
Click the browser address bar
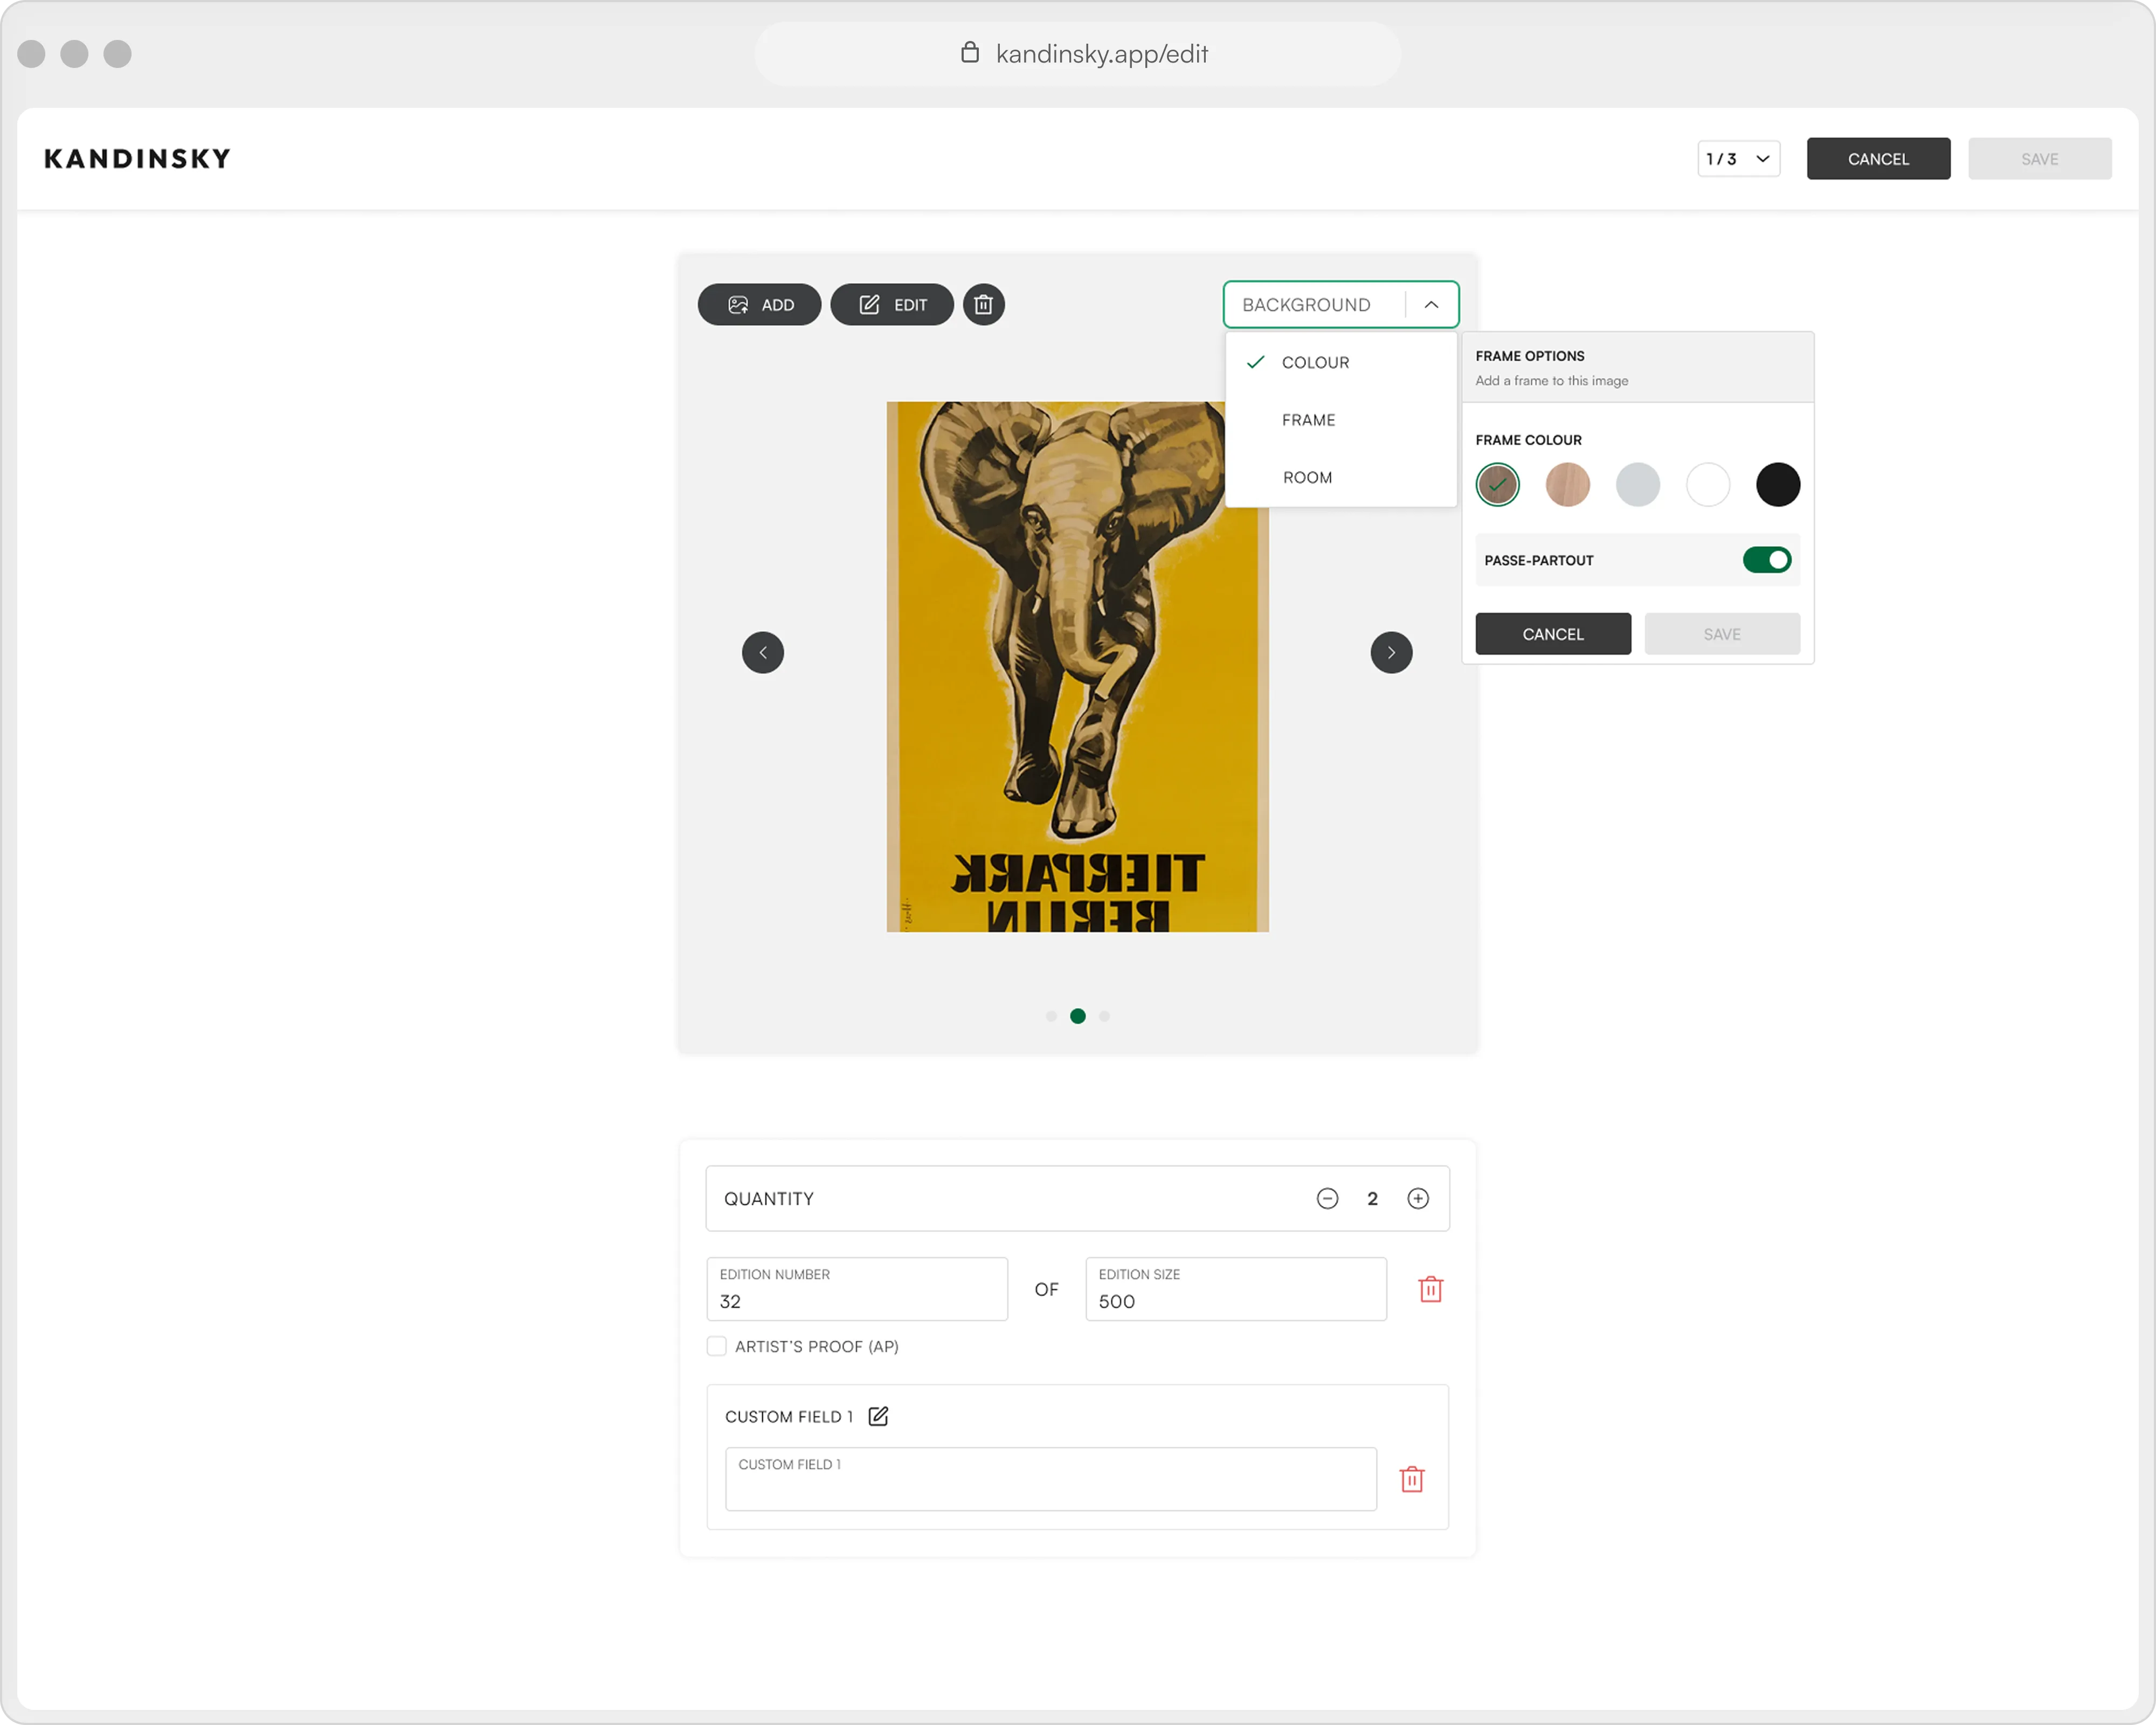(x=1077, y=54)
